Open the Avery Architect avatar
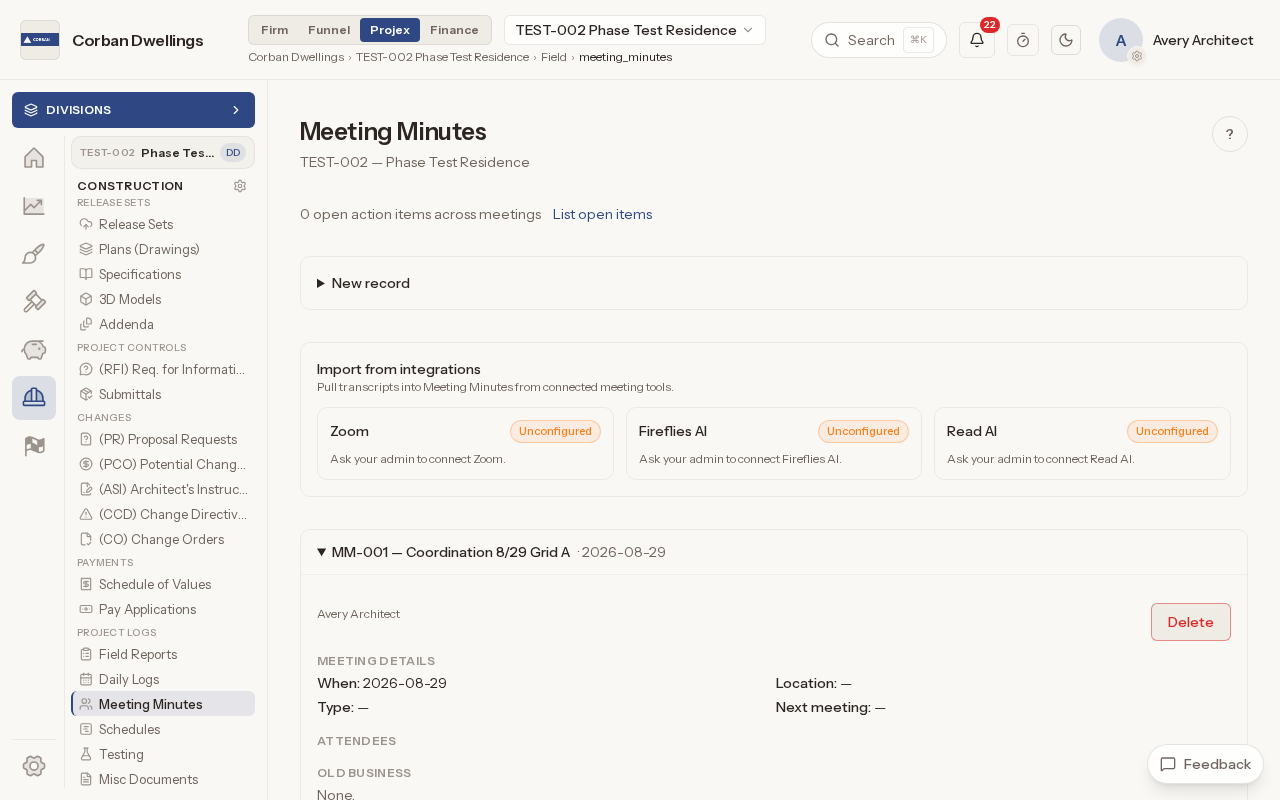 tap(1121, 40)
